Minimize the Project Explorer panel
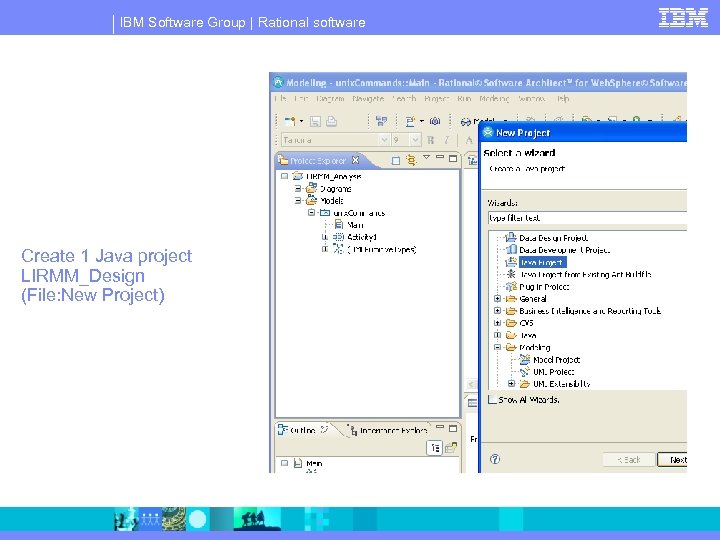720x540 pixels. coord(440,158)
